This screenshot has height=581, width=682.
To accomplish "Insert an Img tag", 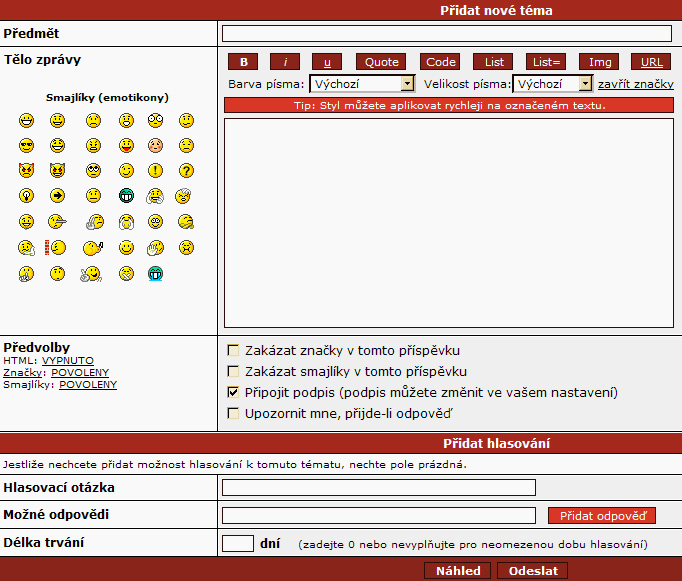I will pos(599,62).
